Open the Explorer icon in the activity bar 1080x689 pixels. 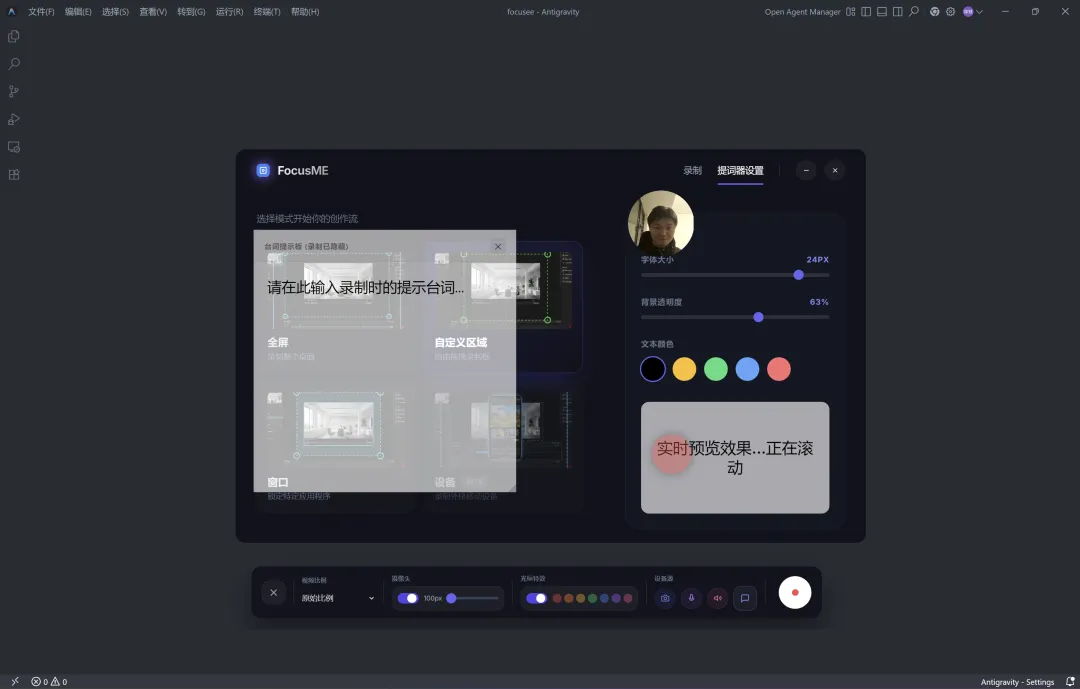13,37
